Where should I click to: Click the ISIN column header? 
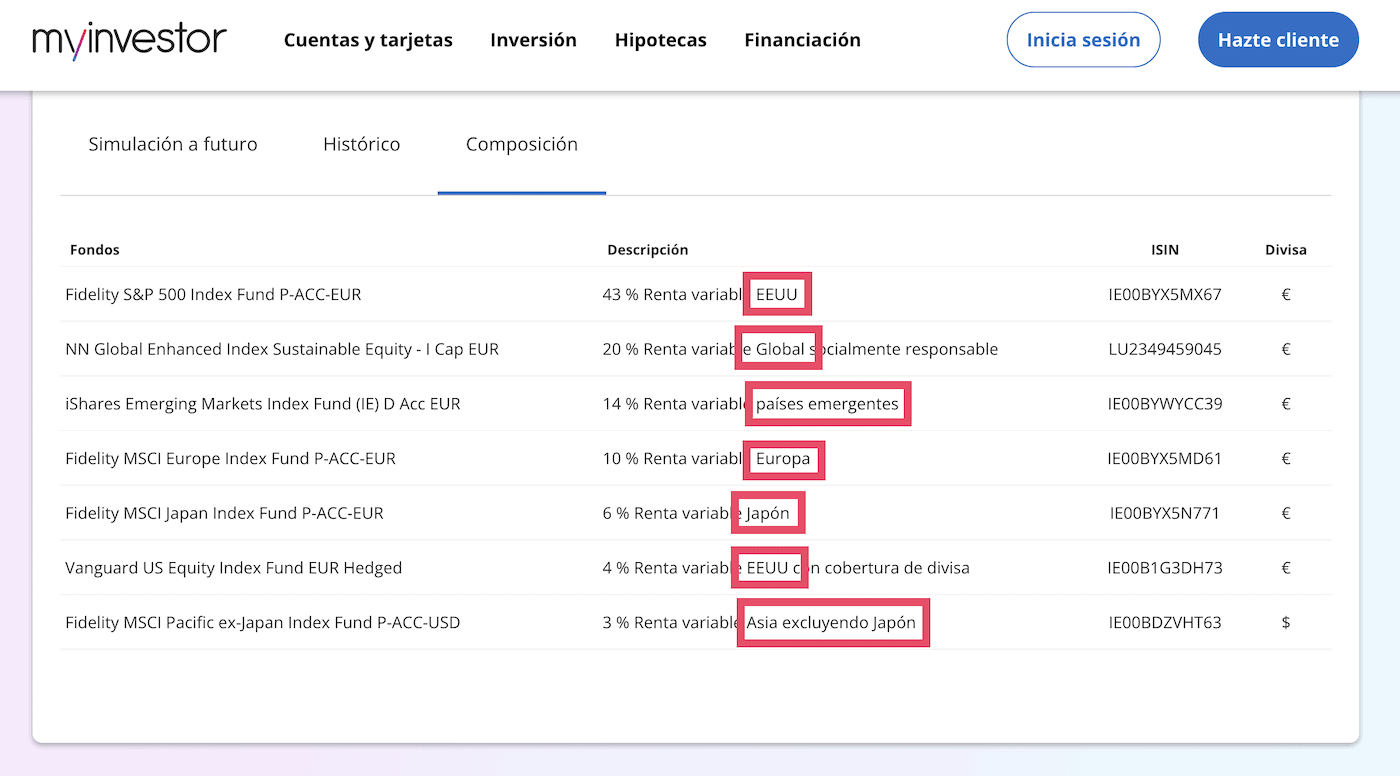pos(1165,250)
